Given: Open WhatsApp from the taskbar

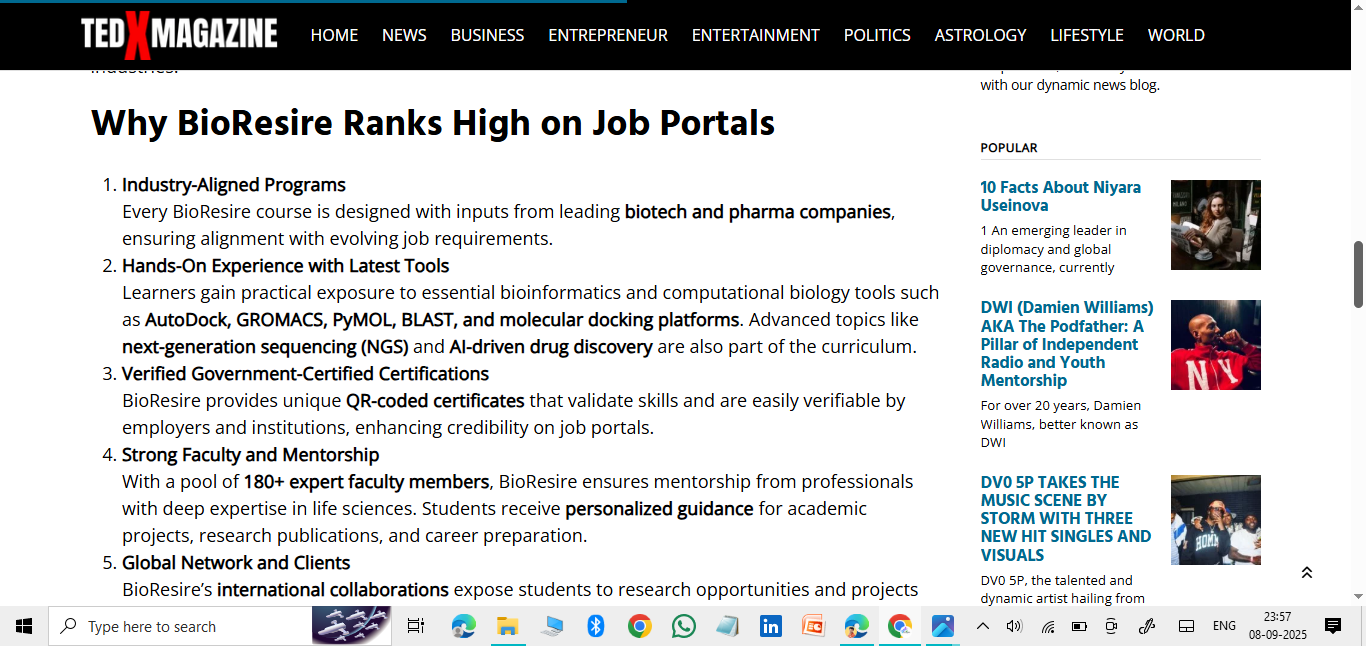Looking at the screenshot, I should pyautogui.click(x=684, y=627).
